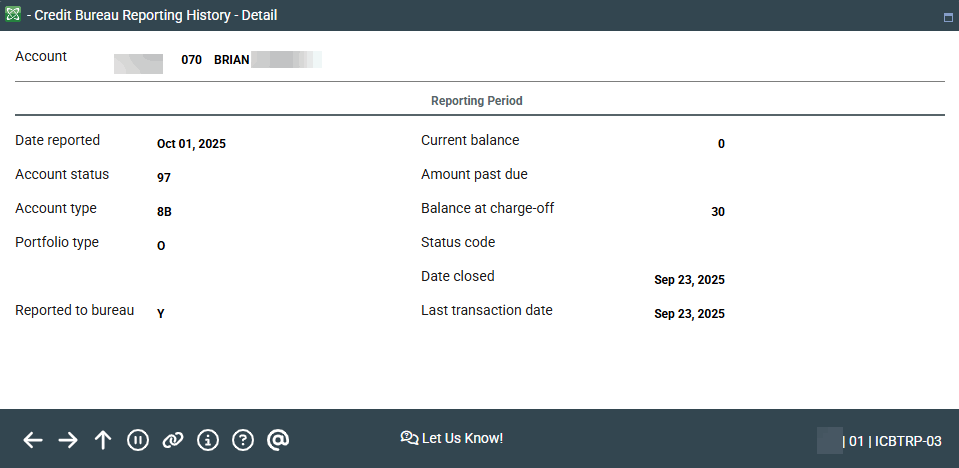The height and width of the screenshot is (468, 959).
Task: Click the forward arrow navigation icon
Action: (68, 440)
